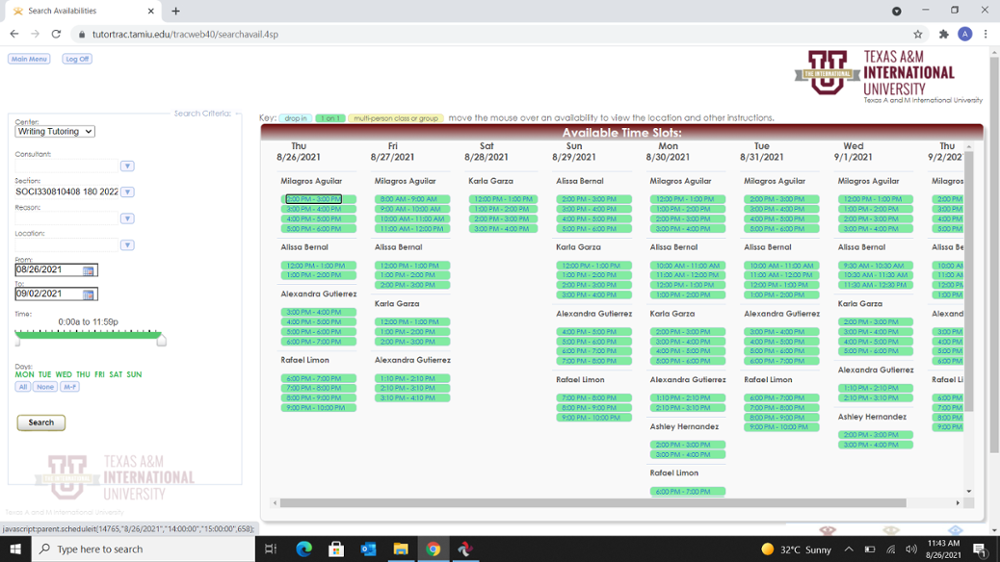The height and width of the screenshot is (562, 1000).
Task: Select Tue 8/31 Alissa Bernal 10:00 AM - 11:00 AM
Action: click(x=781, y=265)
